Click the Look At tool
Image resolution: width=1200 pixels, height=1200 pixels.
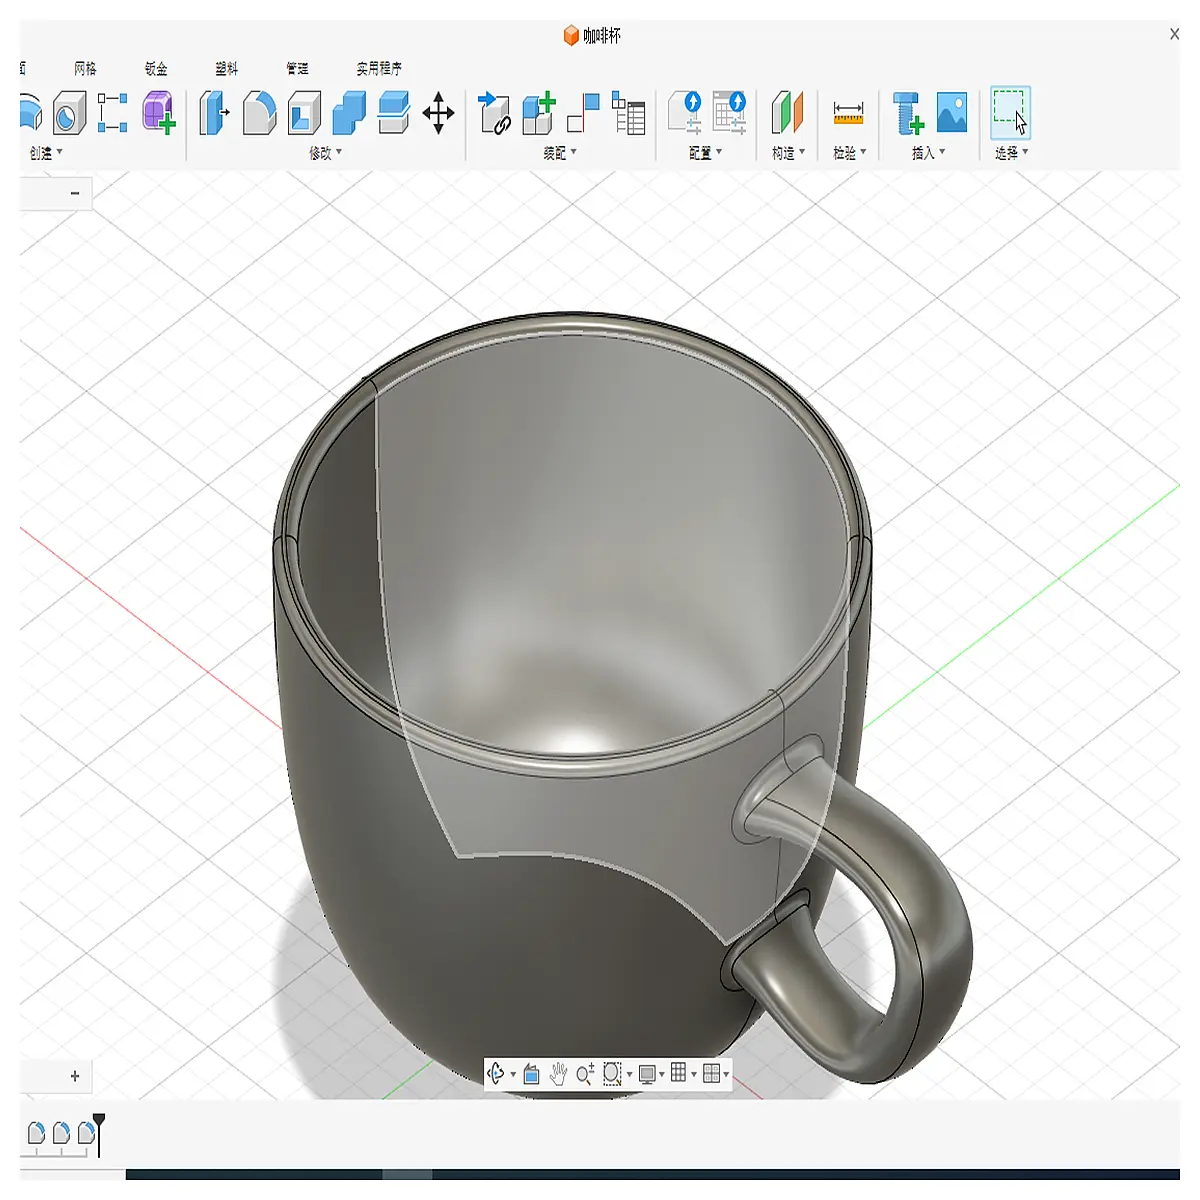[532, 1074]
